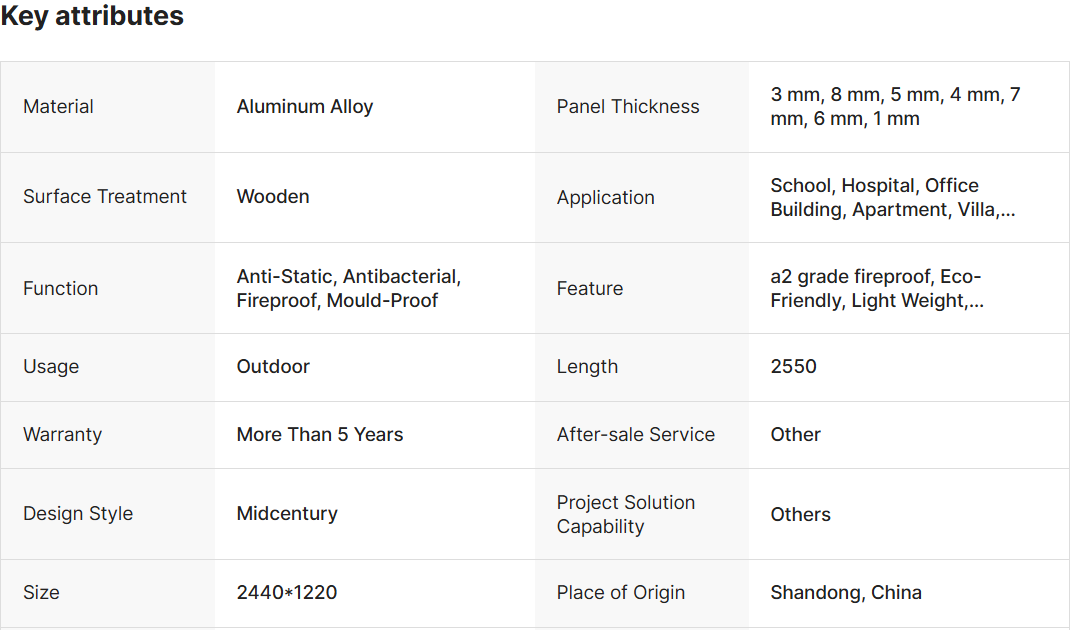
Task: Click the Surface Treatment label
Action: click(x=105, y=197)
